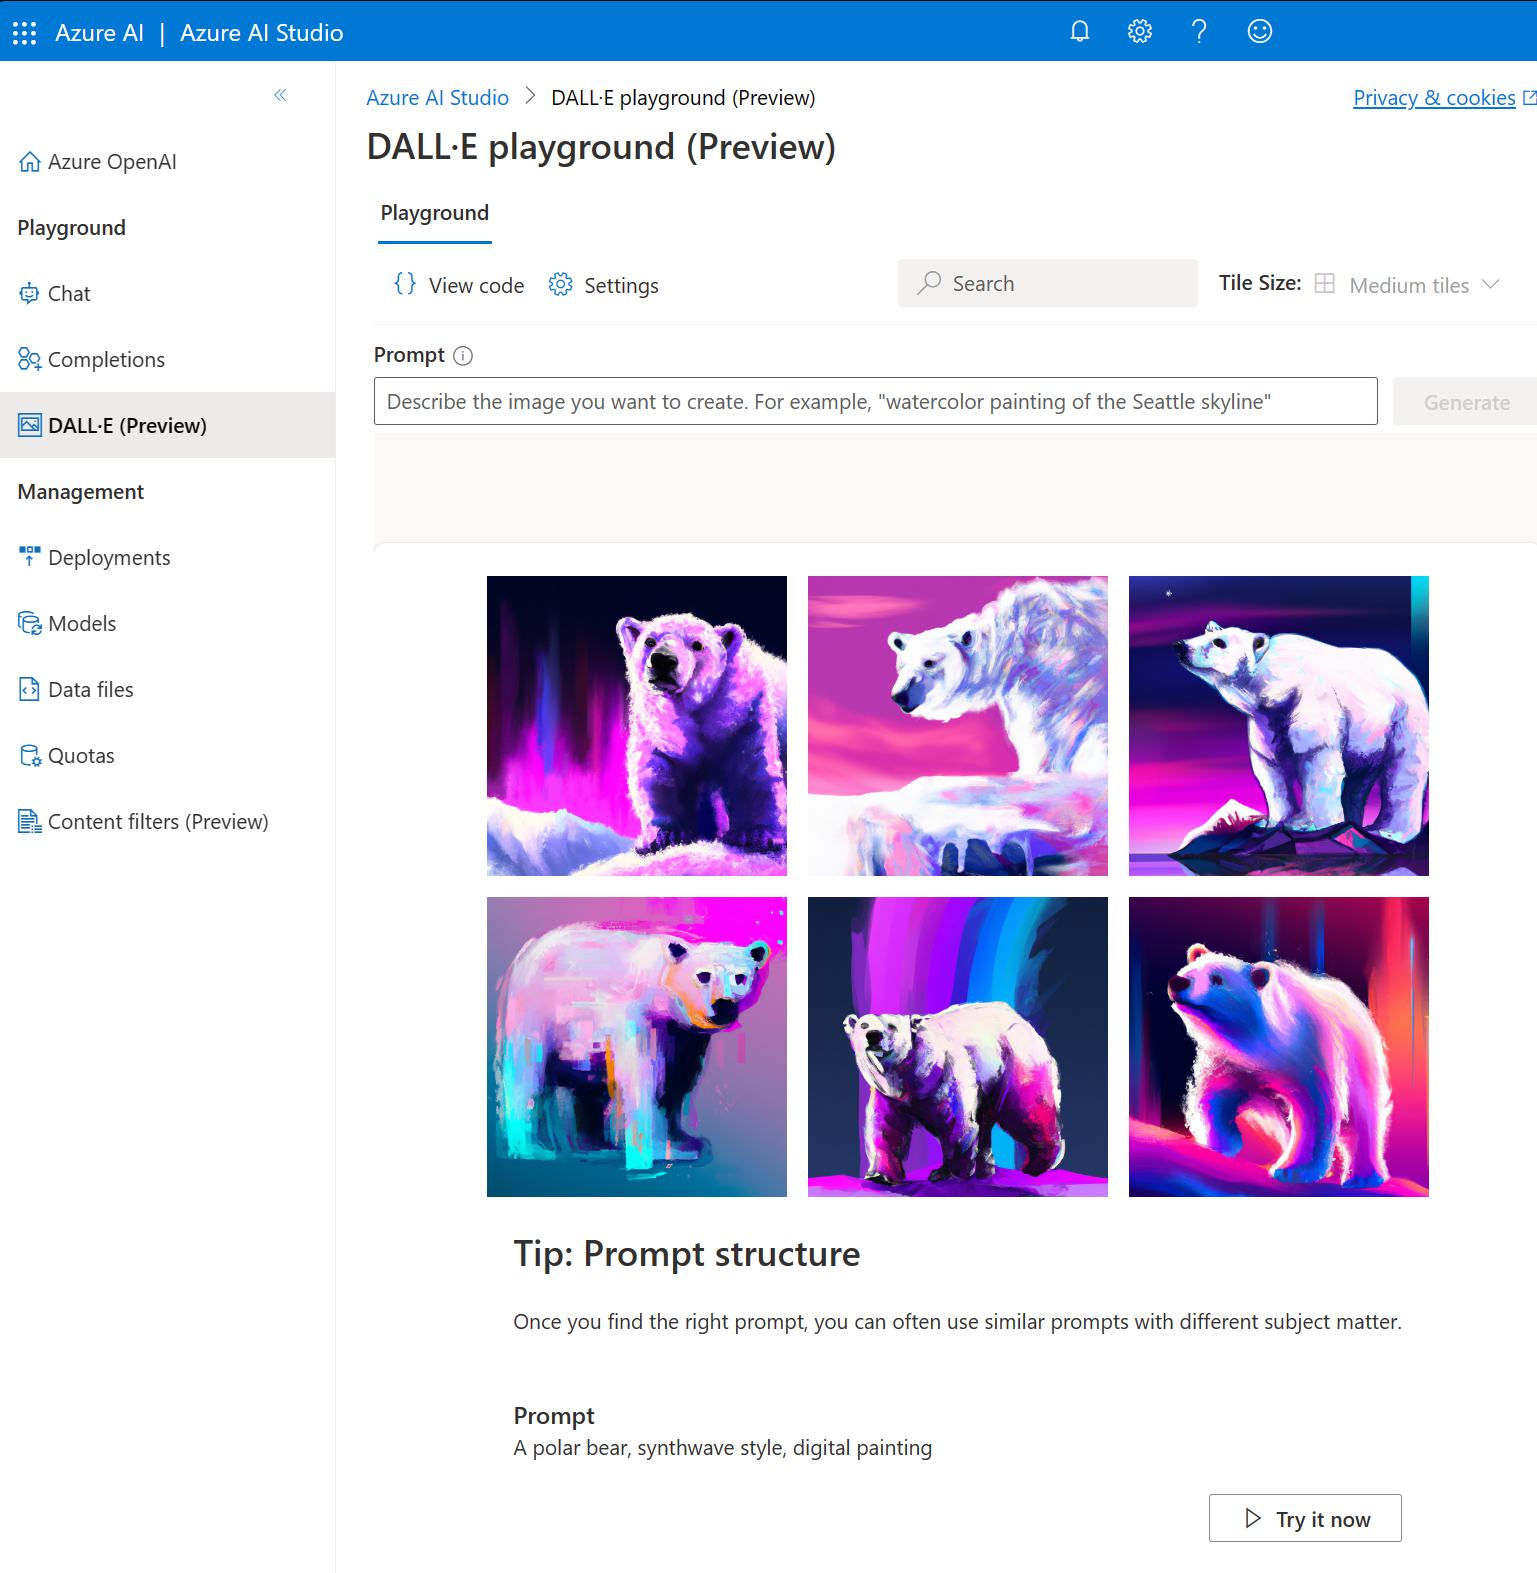This screenshot has height=1573, width=1537.
Task: Click the Content filters icon
Action: point(30,822)
